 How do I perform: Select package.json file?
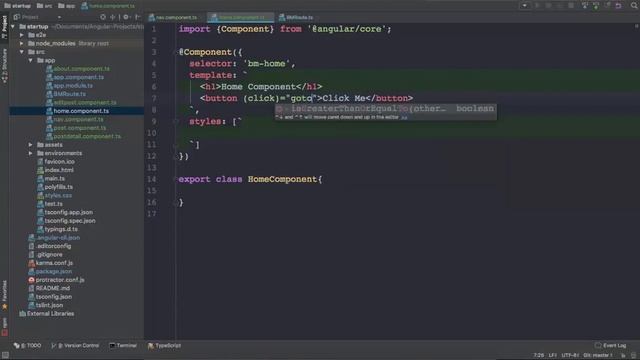(50, 271)
